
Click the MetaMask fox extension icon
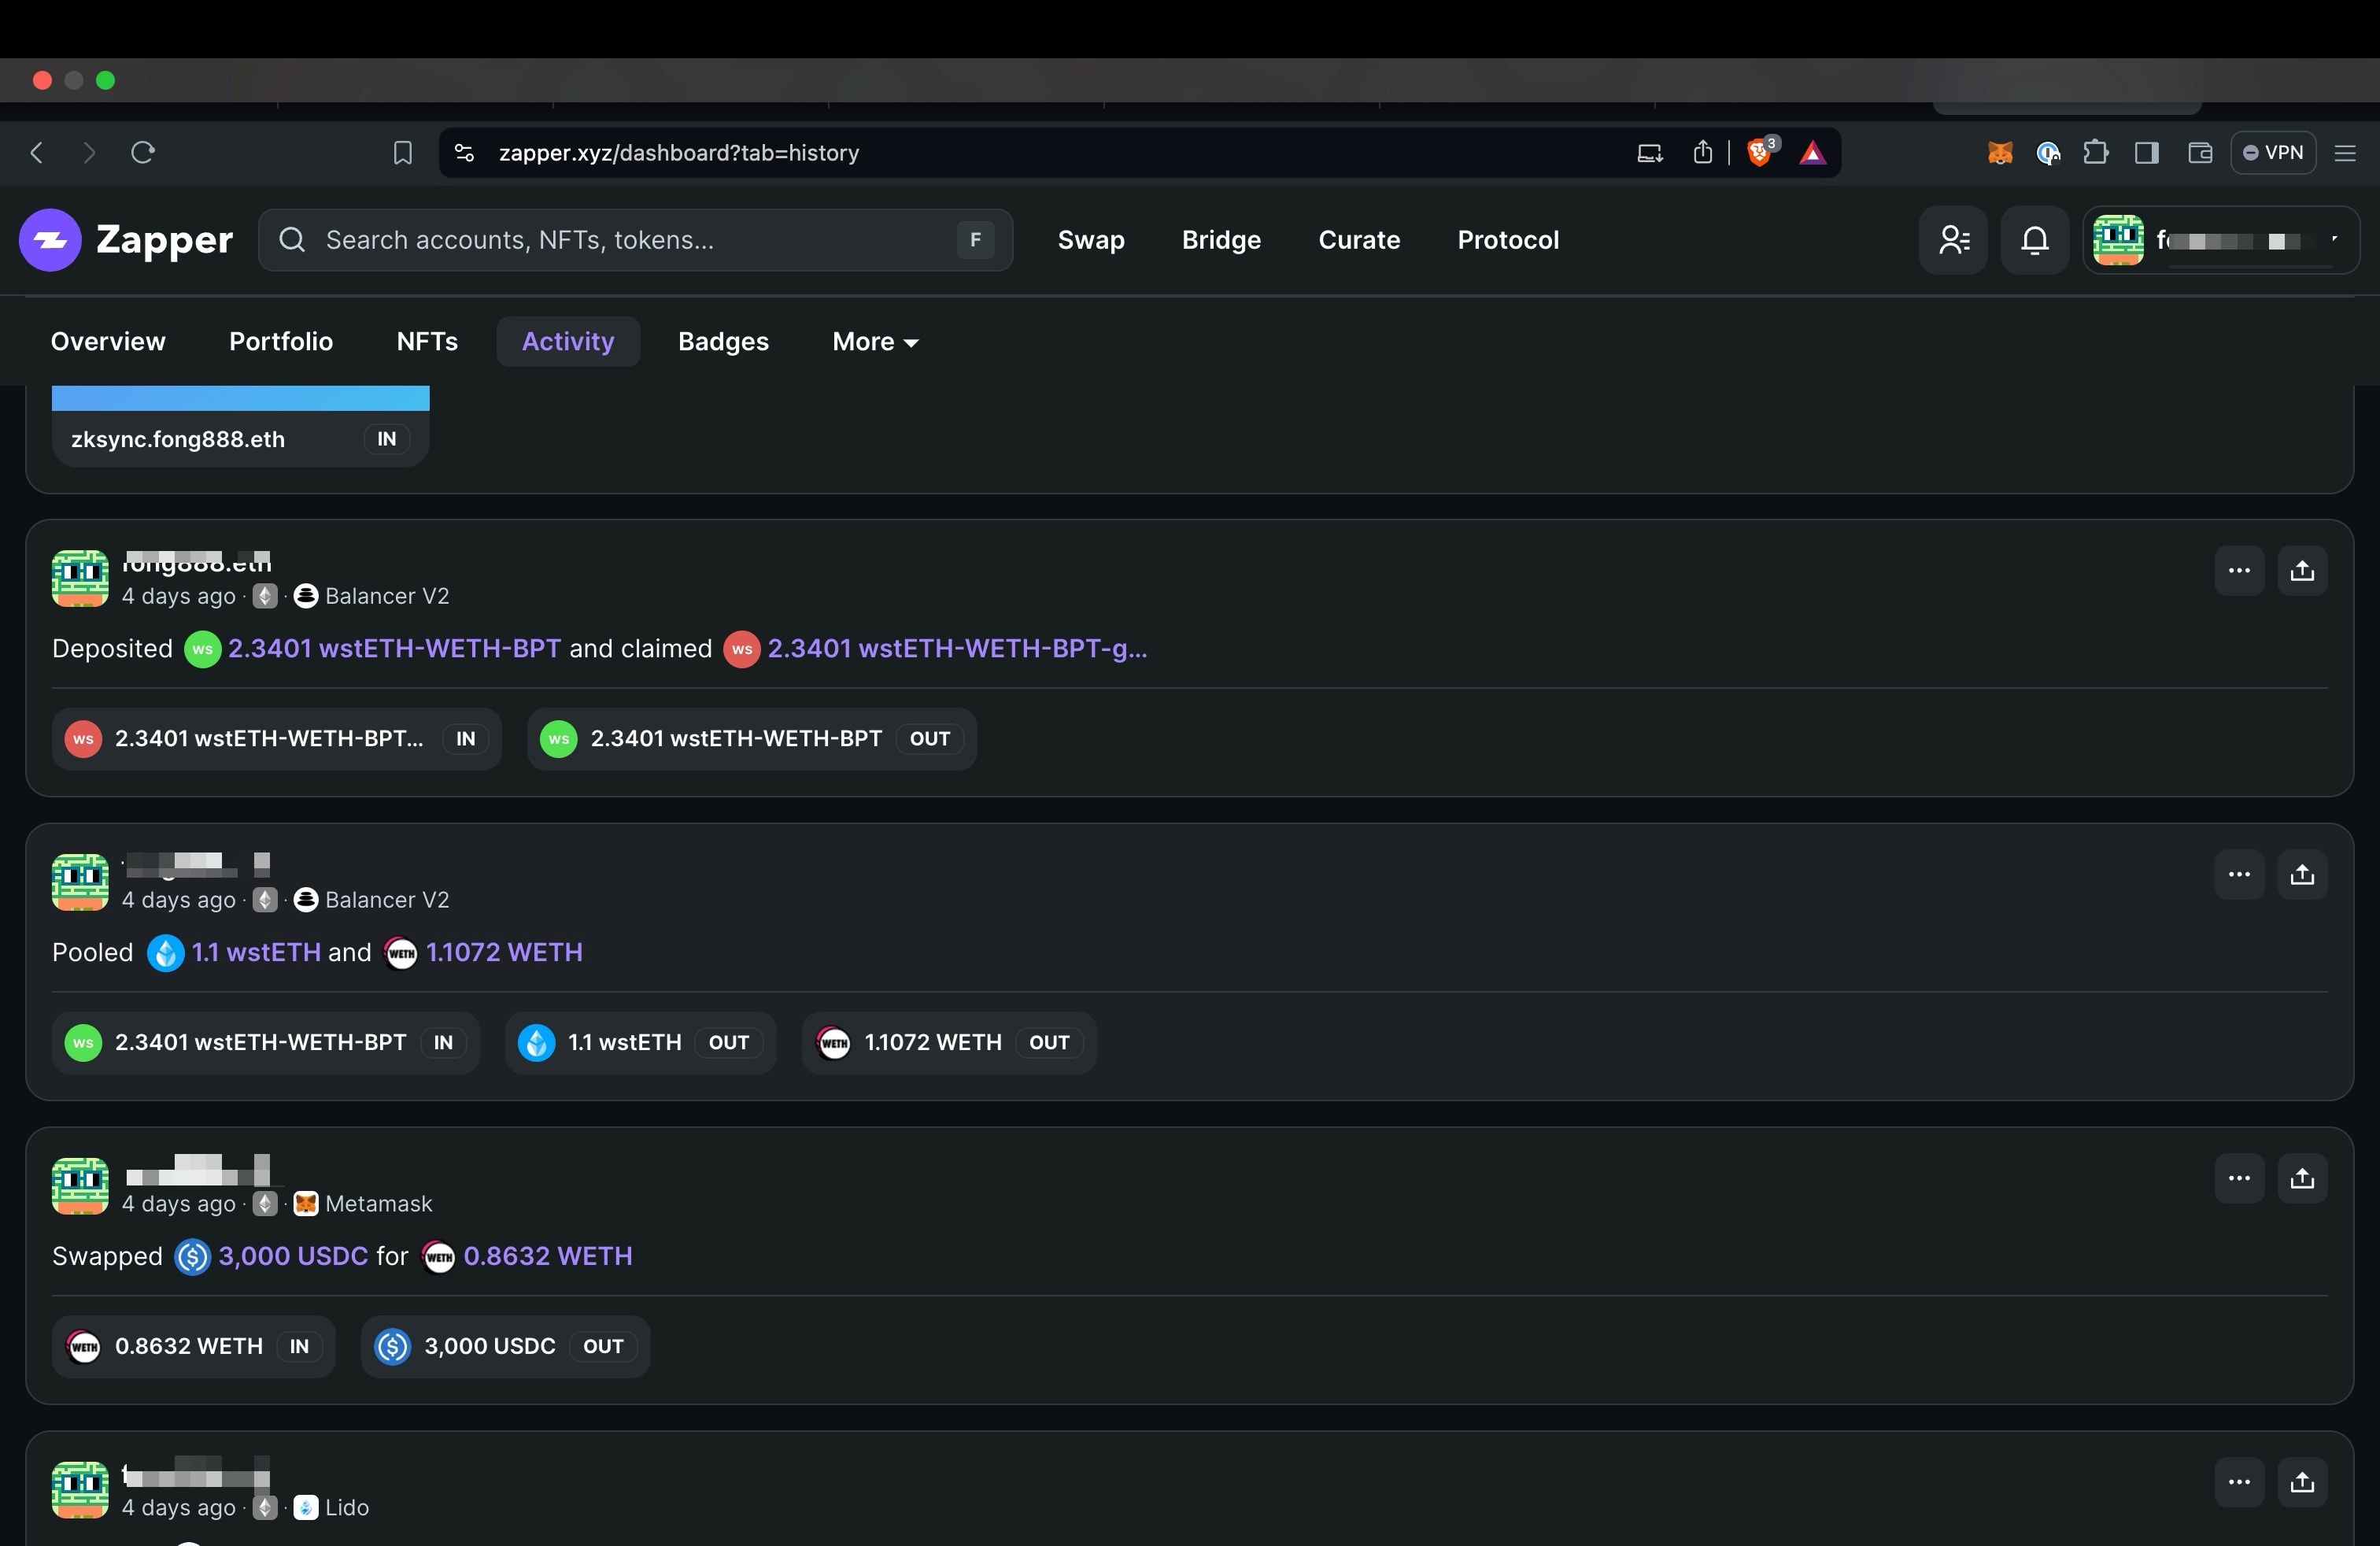tap(1999, 153)
